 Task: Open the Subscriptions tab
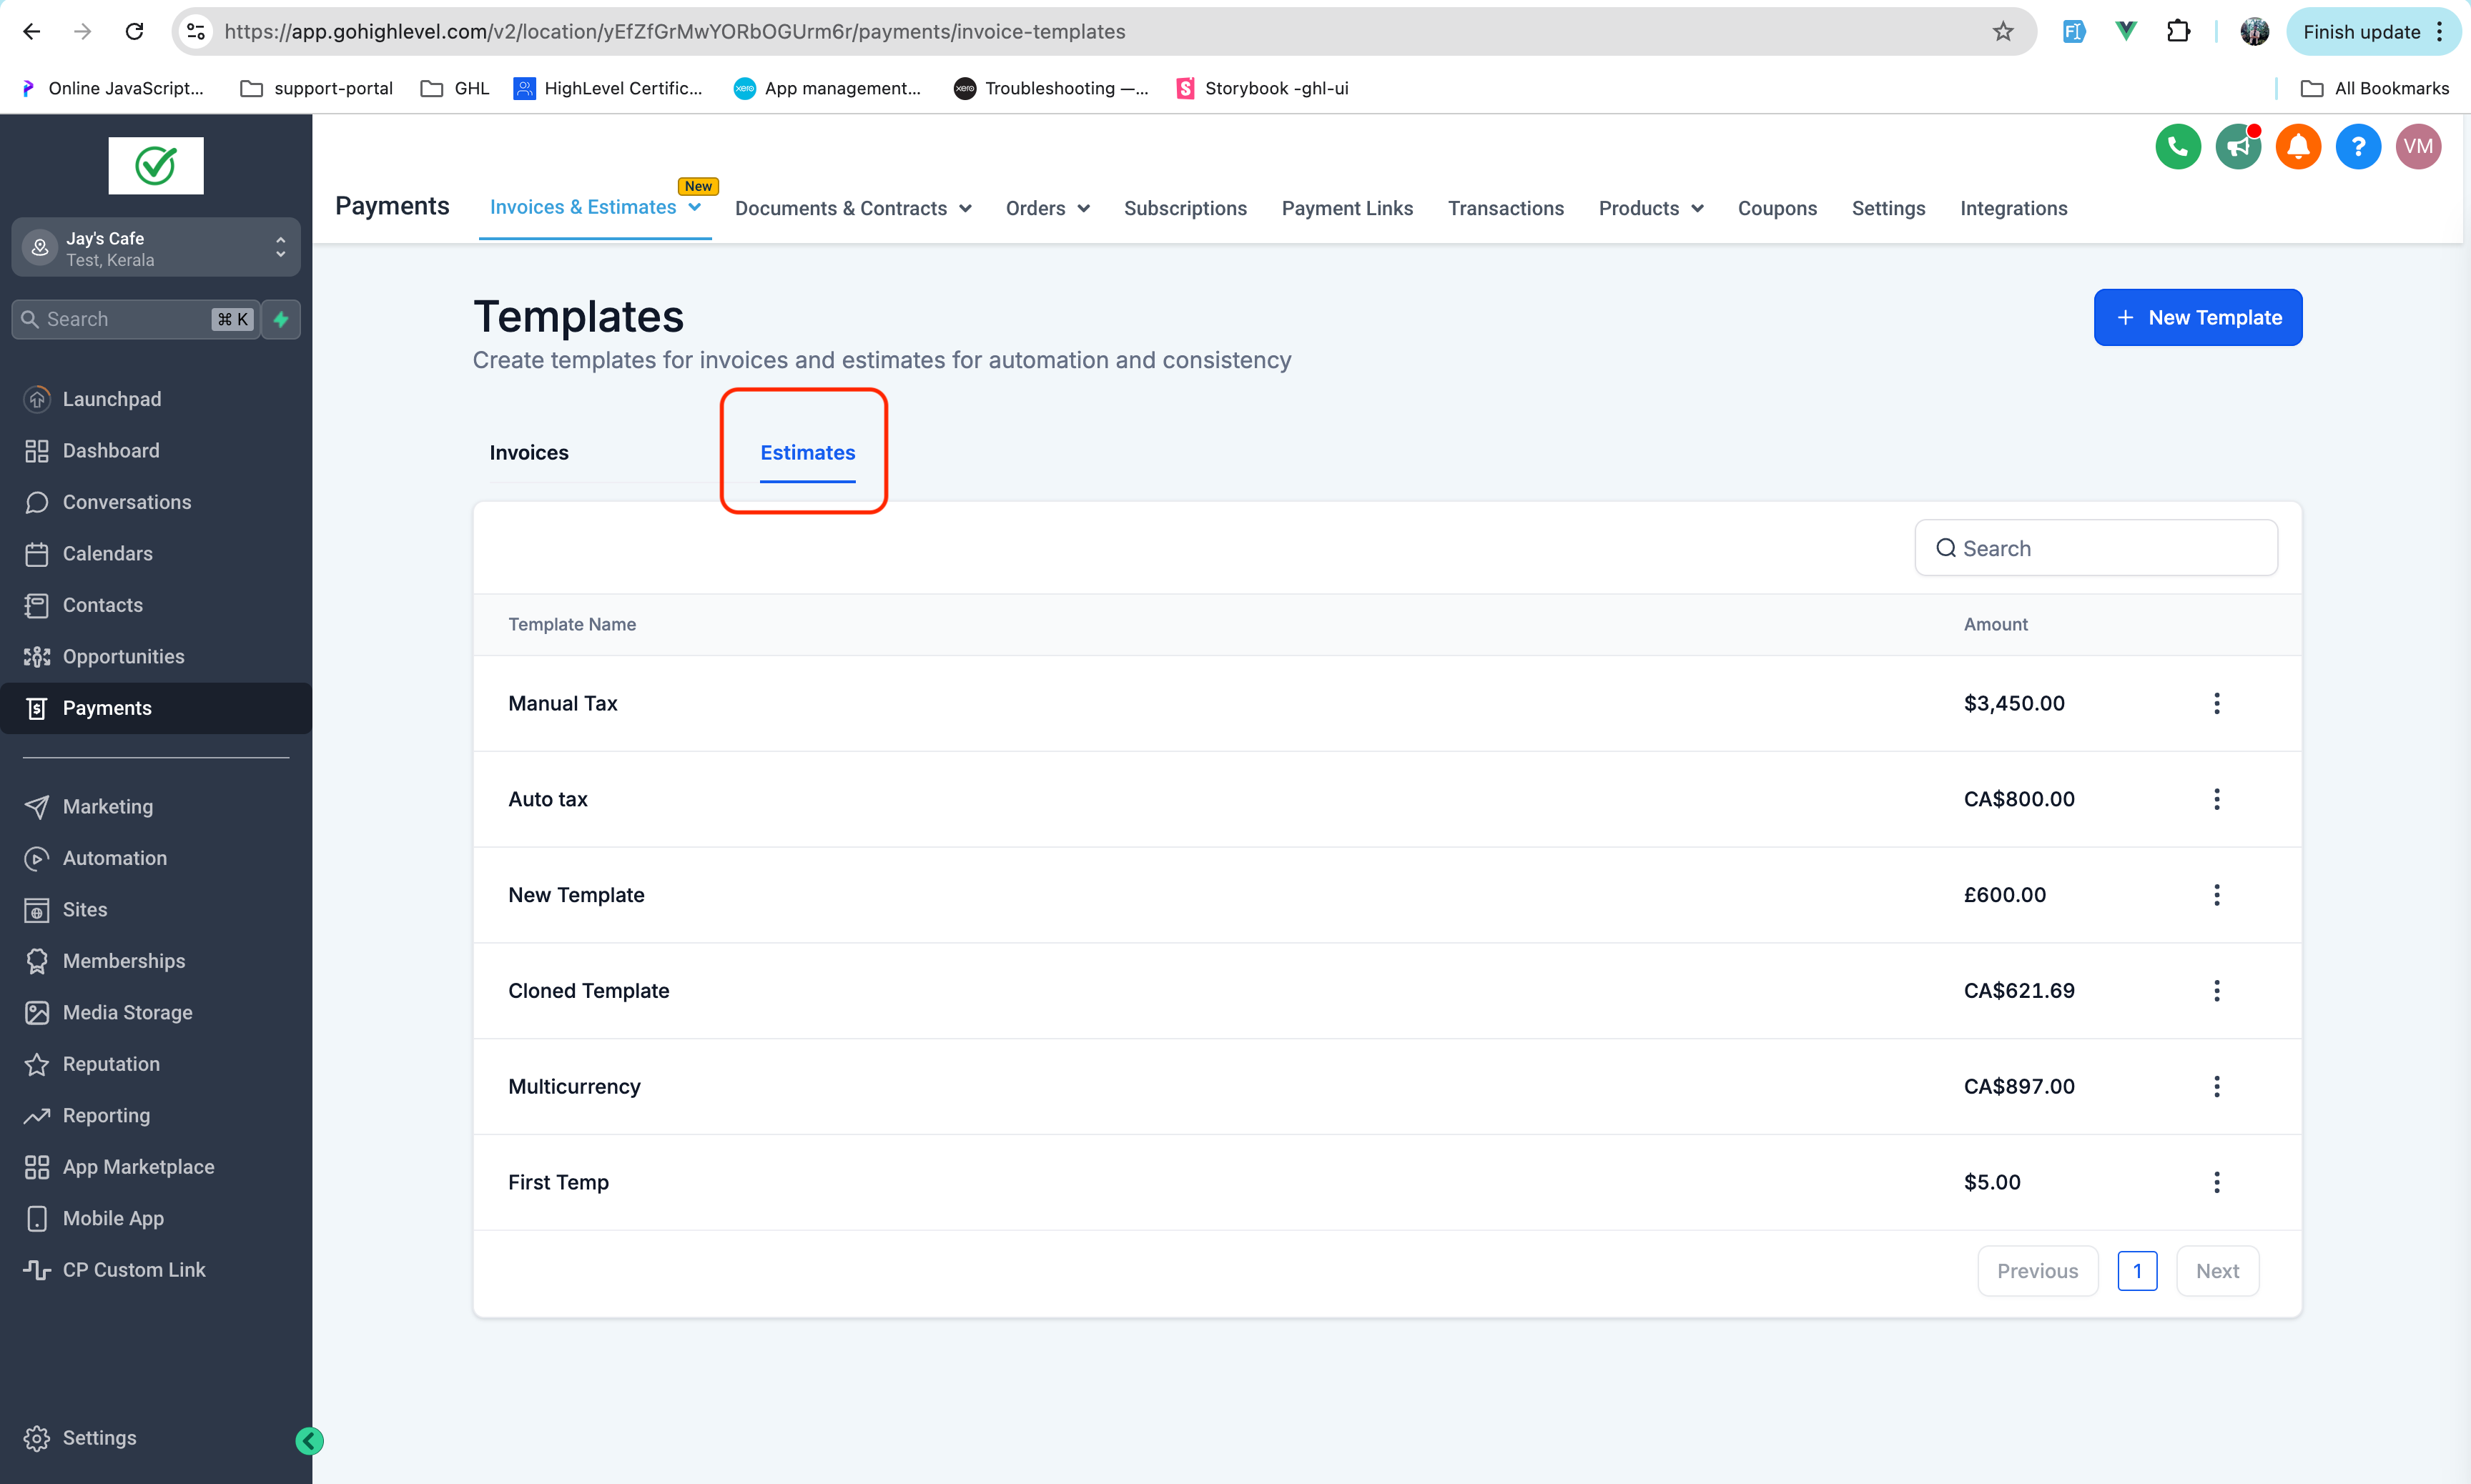[1185, 209]
